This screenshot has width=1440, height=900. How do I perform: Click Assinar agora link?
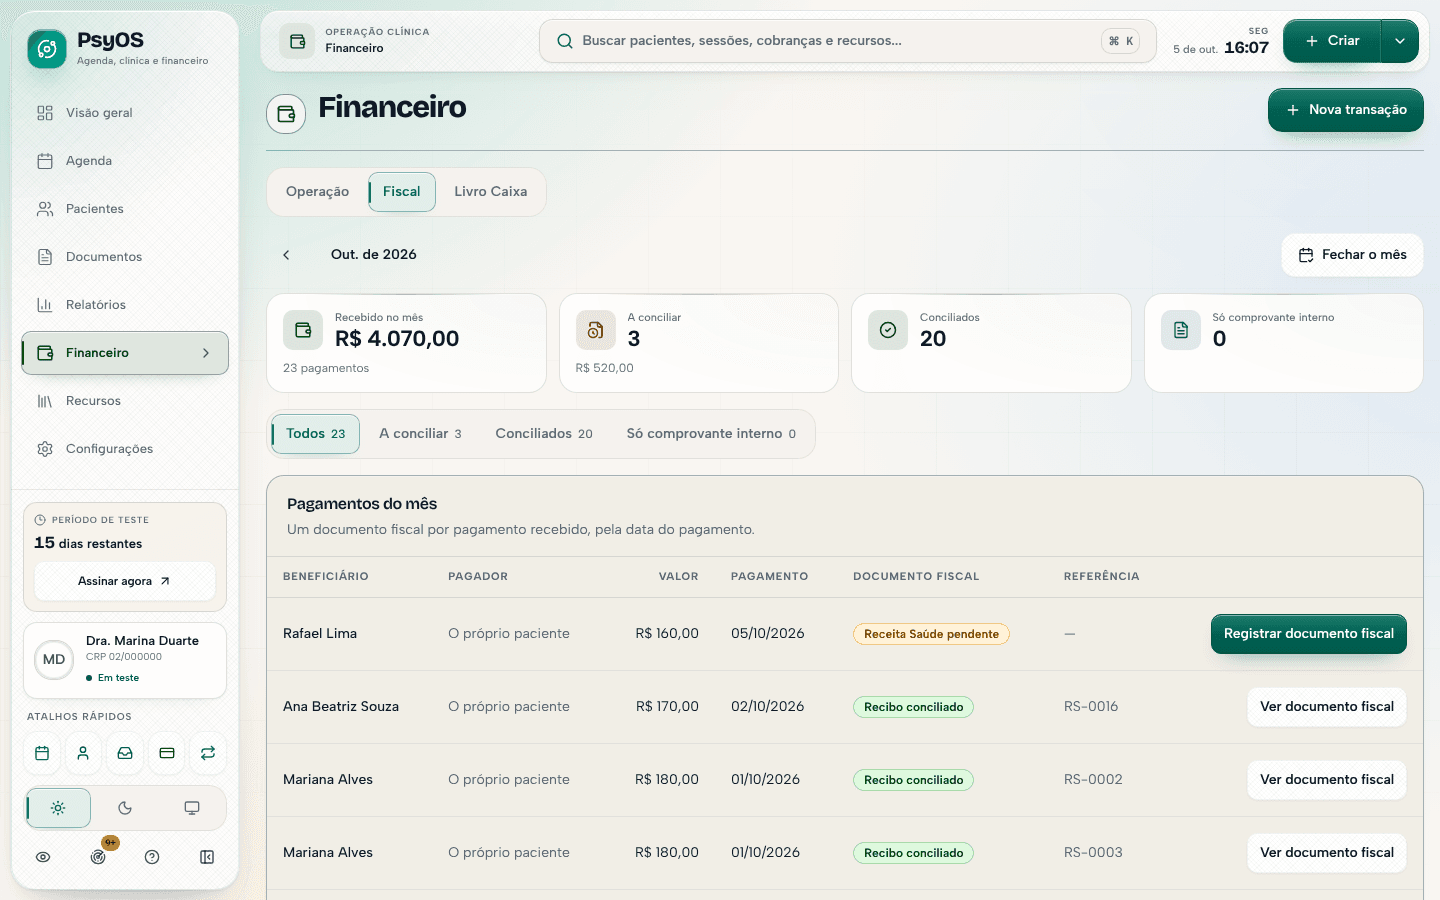[125, 581]
